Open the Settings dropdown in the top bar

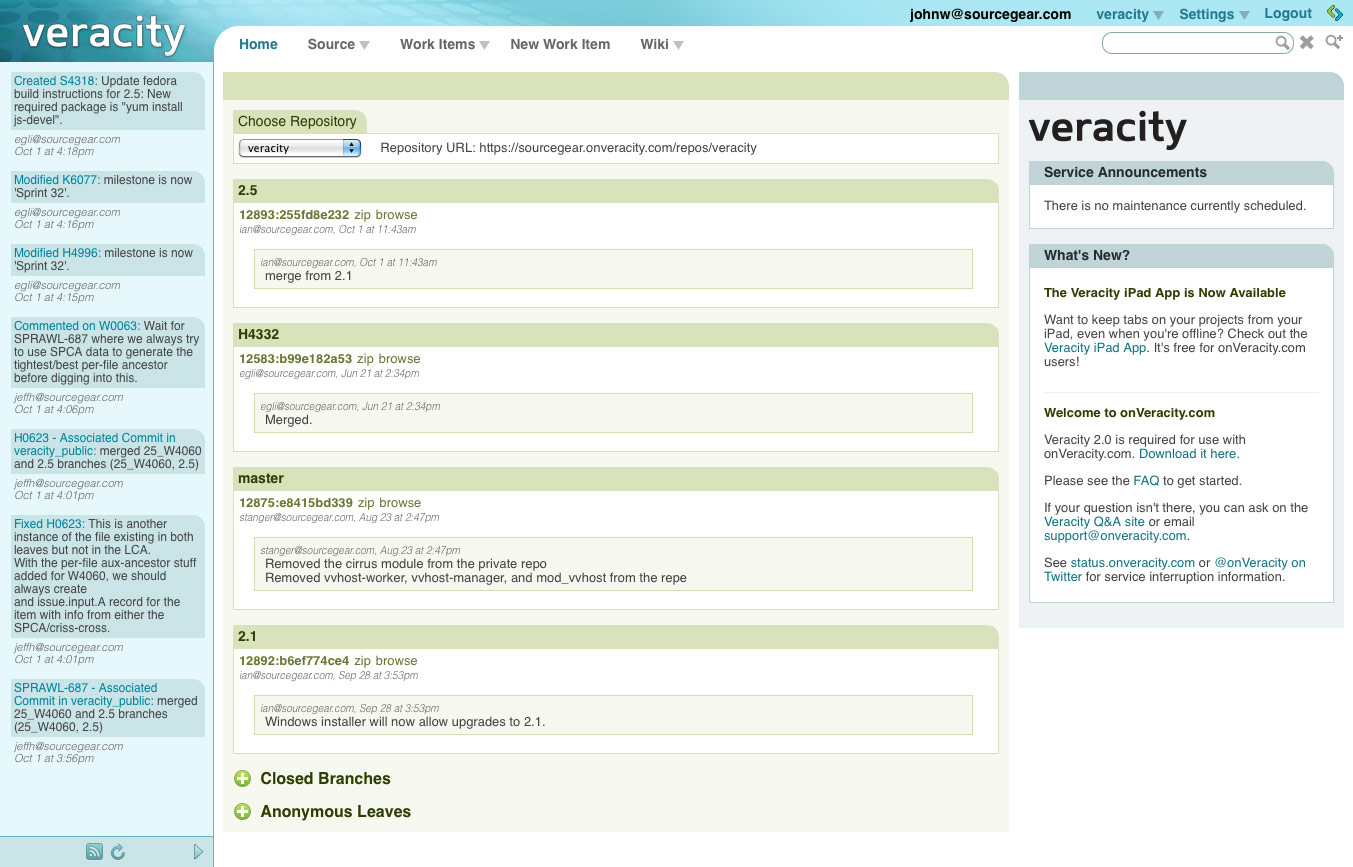(1214, 14)
